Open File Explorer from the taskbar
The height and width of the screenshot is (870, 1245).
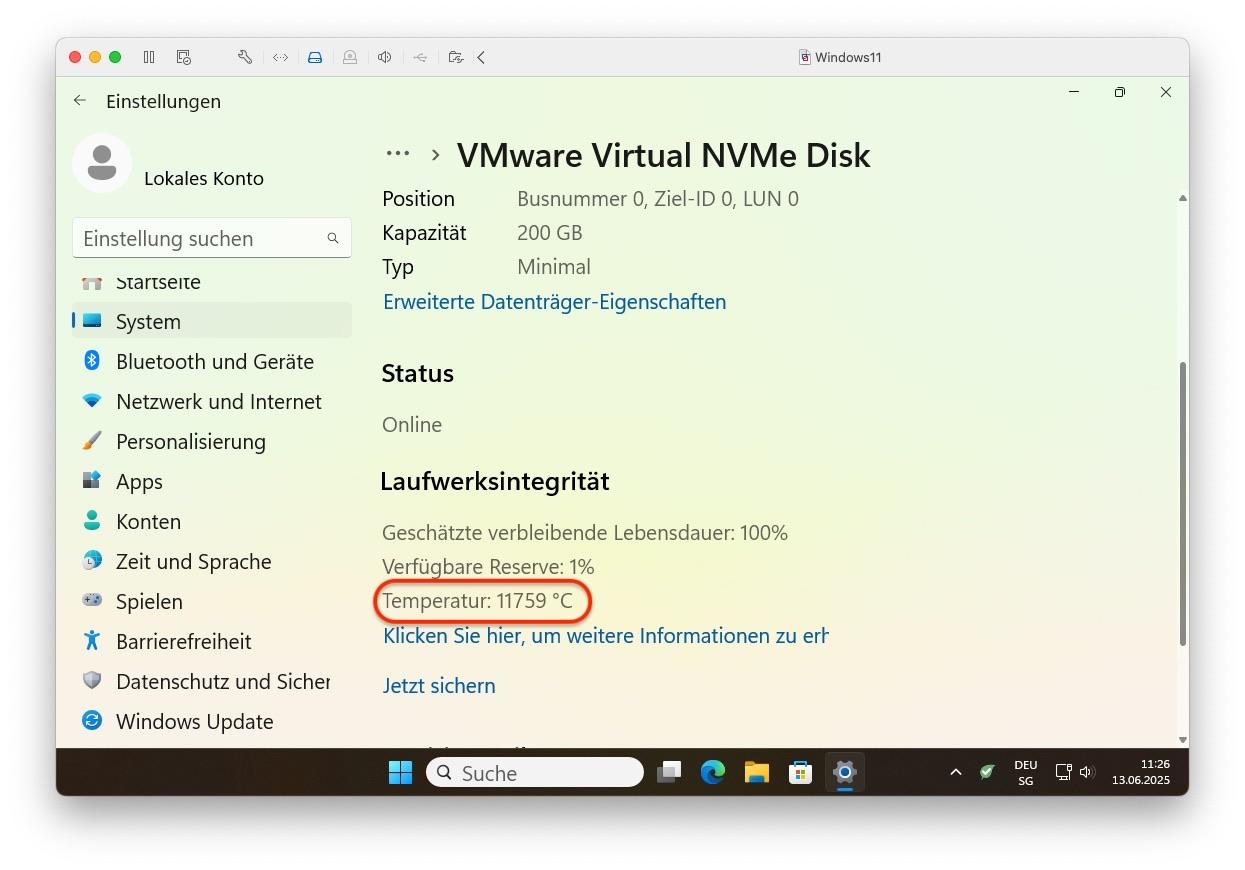coord(756,772)
